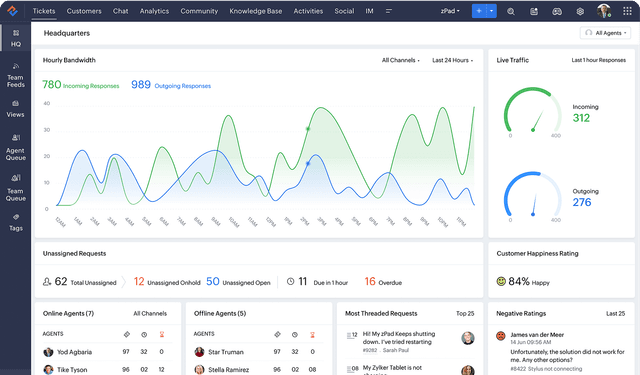
Task: Open the HQ sidebar icon
Action: pyautogui.click(x=16, y=38)
